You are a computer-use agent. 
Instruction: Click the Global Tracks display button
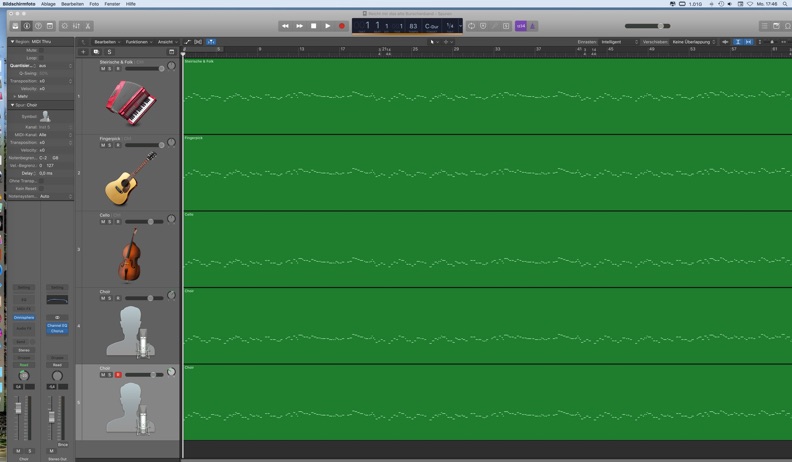[x=171, y=52]
